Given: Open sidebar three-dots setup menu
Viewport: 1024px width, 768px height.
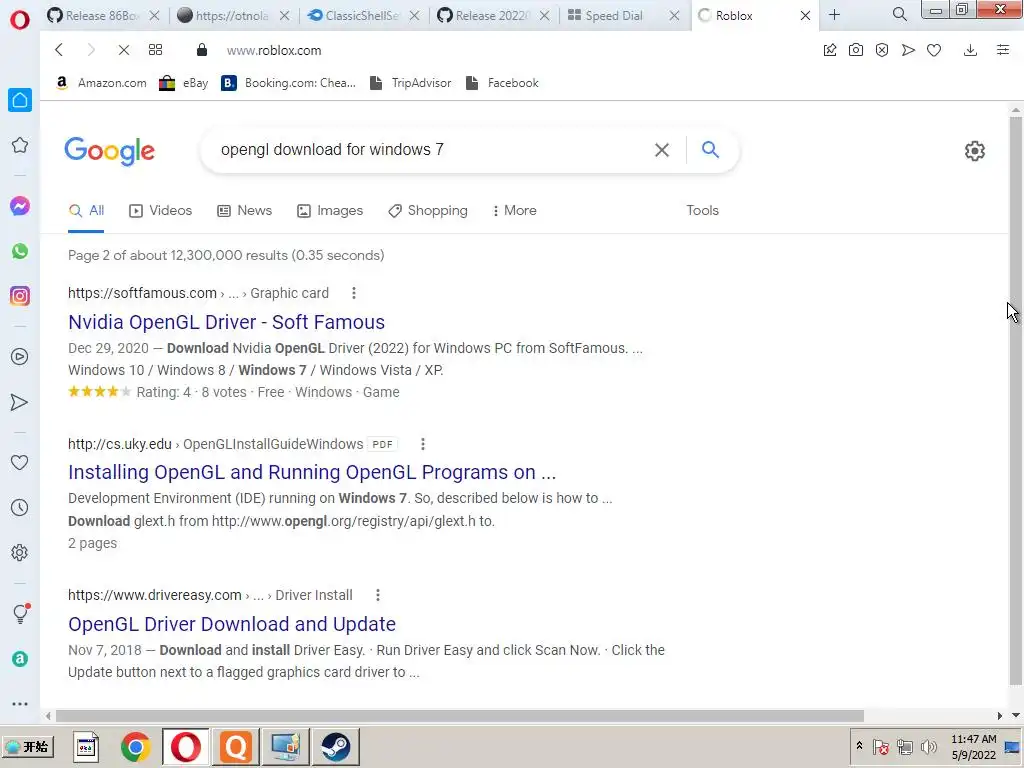Looking at the screenshot, I should tap(20, 704).
